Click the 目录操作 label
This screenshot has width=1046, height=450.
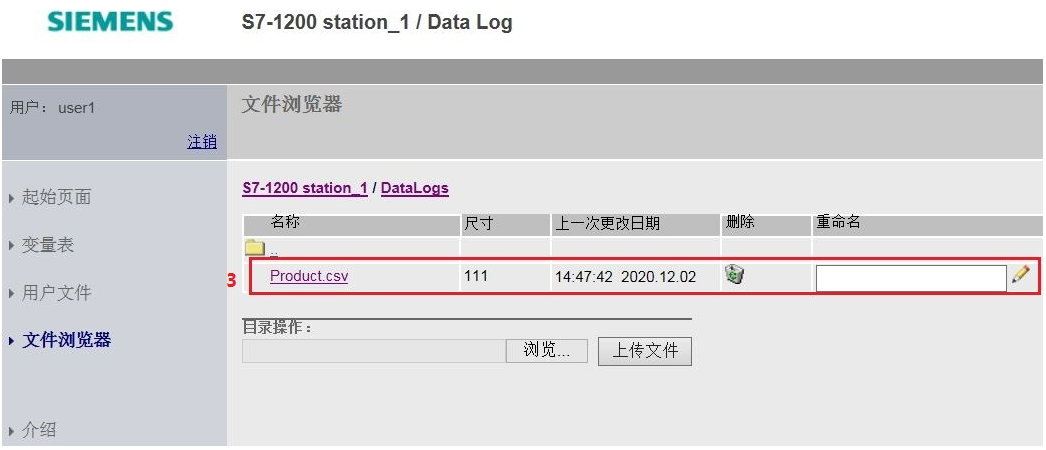pos(277,327)
